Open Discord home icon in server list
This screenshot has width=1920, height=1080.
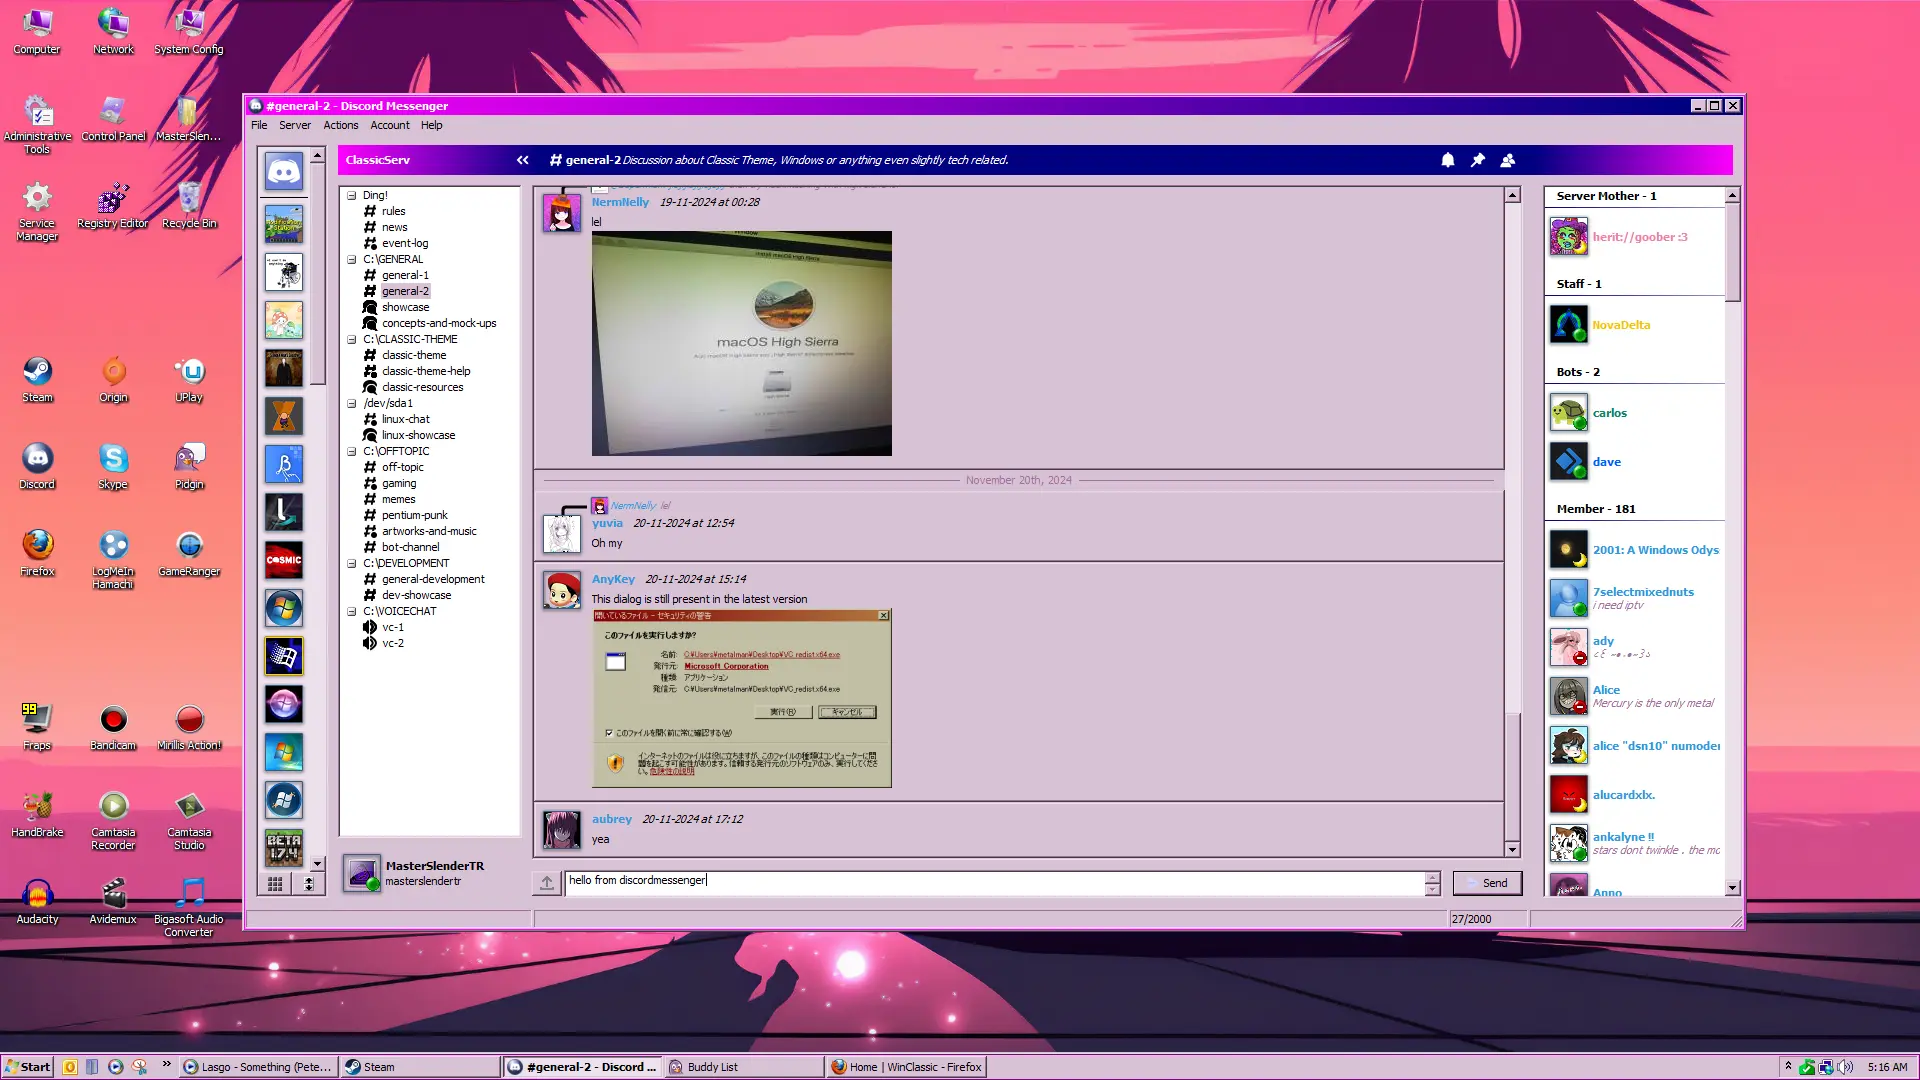(x=284, y=171)
